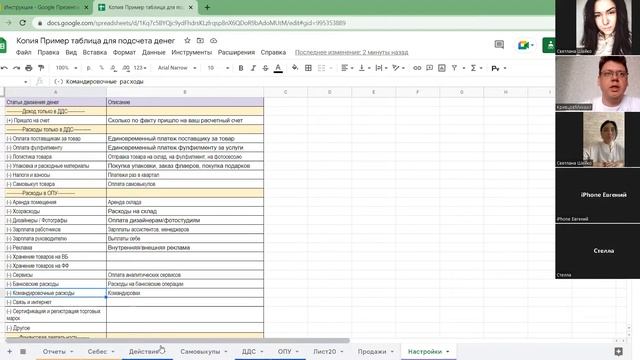640x360 pixels.
Task: Toggle strikethrough formatting
Action: (265, 68)
